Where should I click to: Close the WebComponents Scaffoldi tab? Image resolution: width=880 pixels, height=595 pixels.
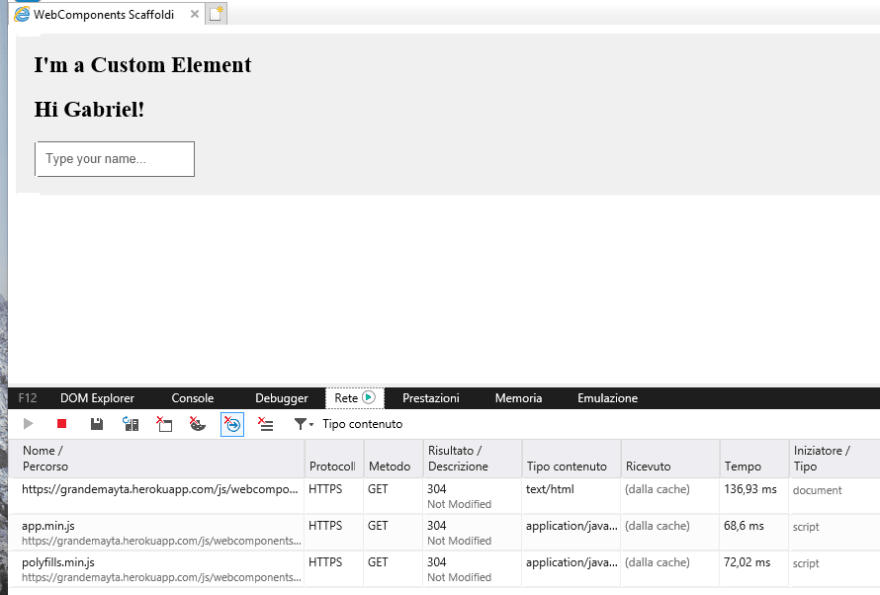click(x=194, y=15)
